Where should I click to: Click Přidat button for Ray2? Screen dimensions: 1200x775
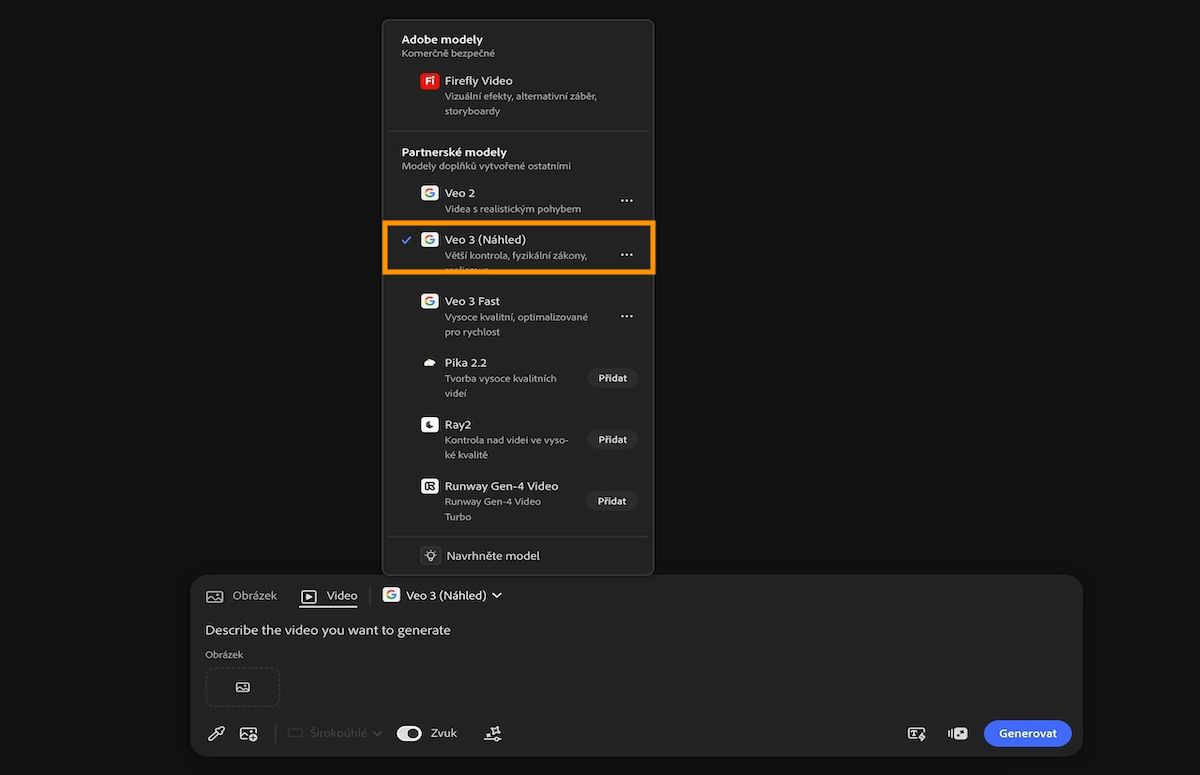point(612,440)
